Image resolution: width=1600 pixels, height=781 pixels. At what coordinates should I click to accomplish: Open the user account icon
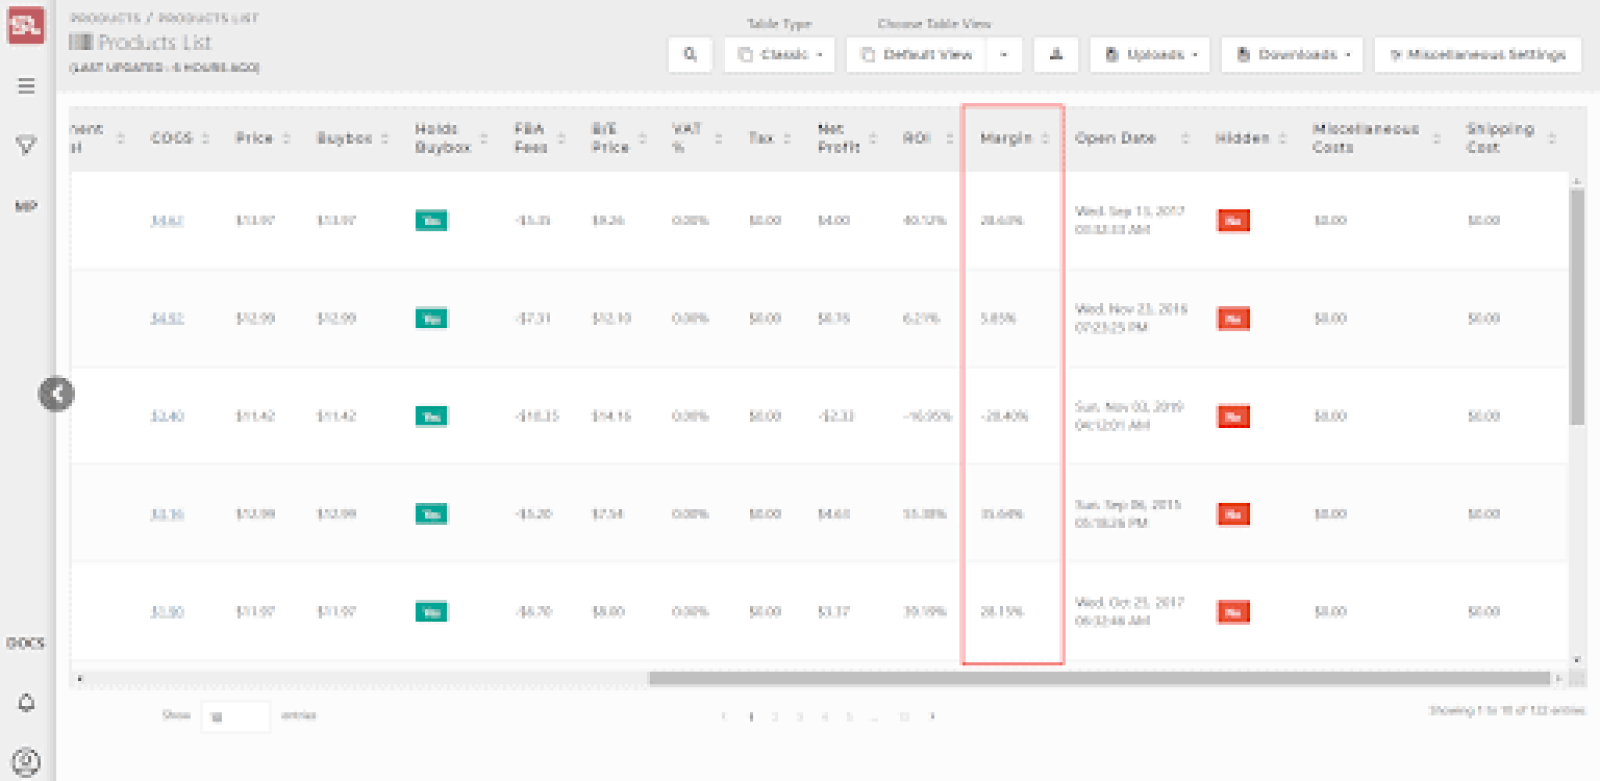click(27, 763)
